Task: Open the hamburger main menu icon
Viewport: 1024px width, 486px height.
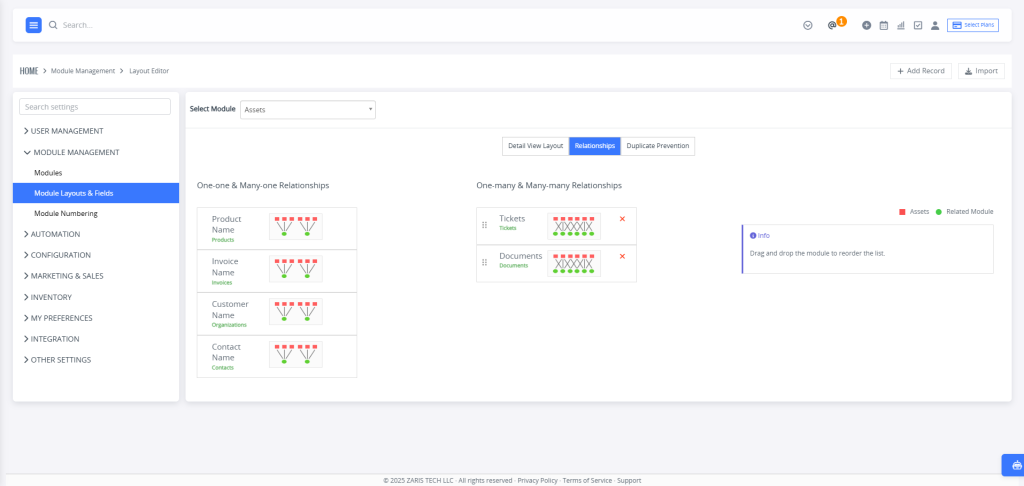Action: tap(33, 25)
